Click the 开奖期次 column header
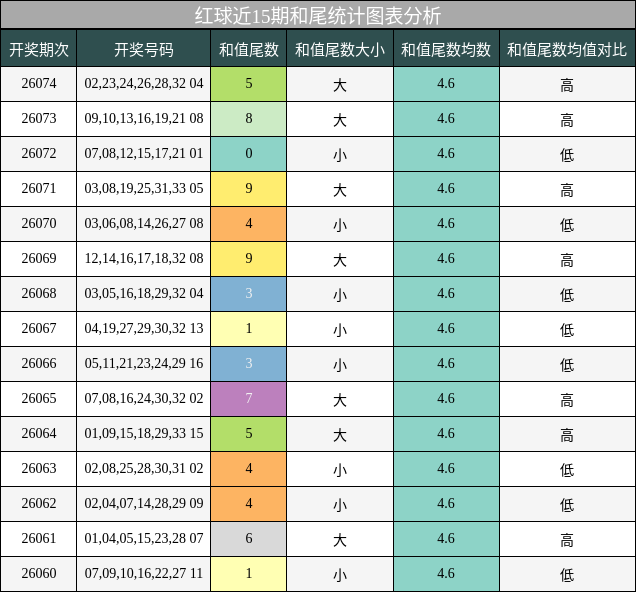The image size is (636, 592). pyautogui.click(x=39, y=49)
